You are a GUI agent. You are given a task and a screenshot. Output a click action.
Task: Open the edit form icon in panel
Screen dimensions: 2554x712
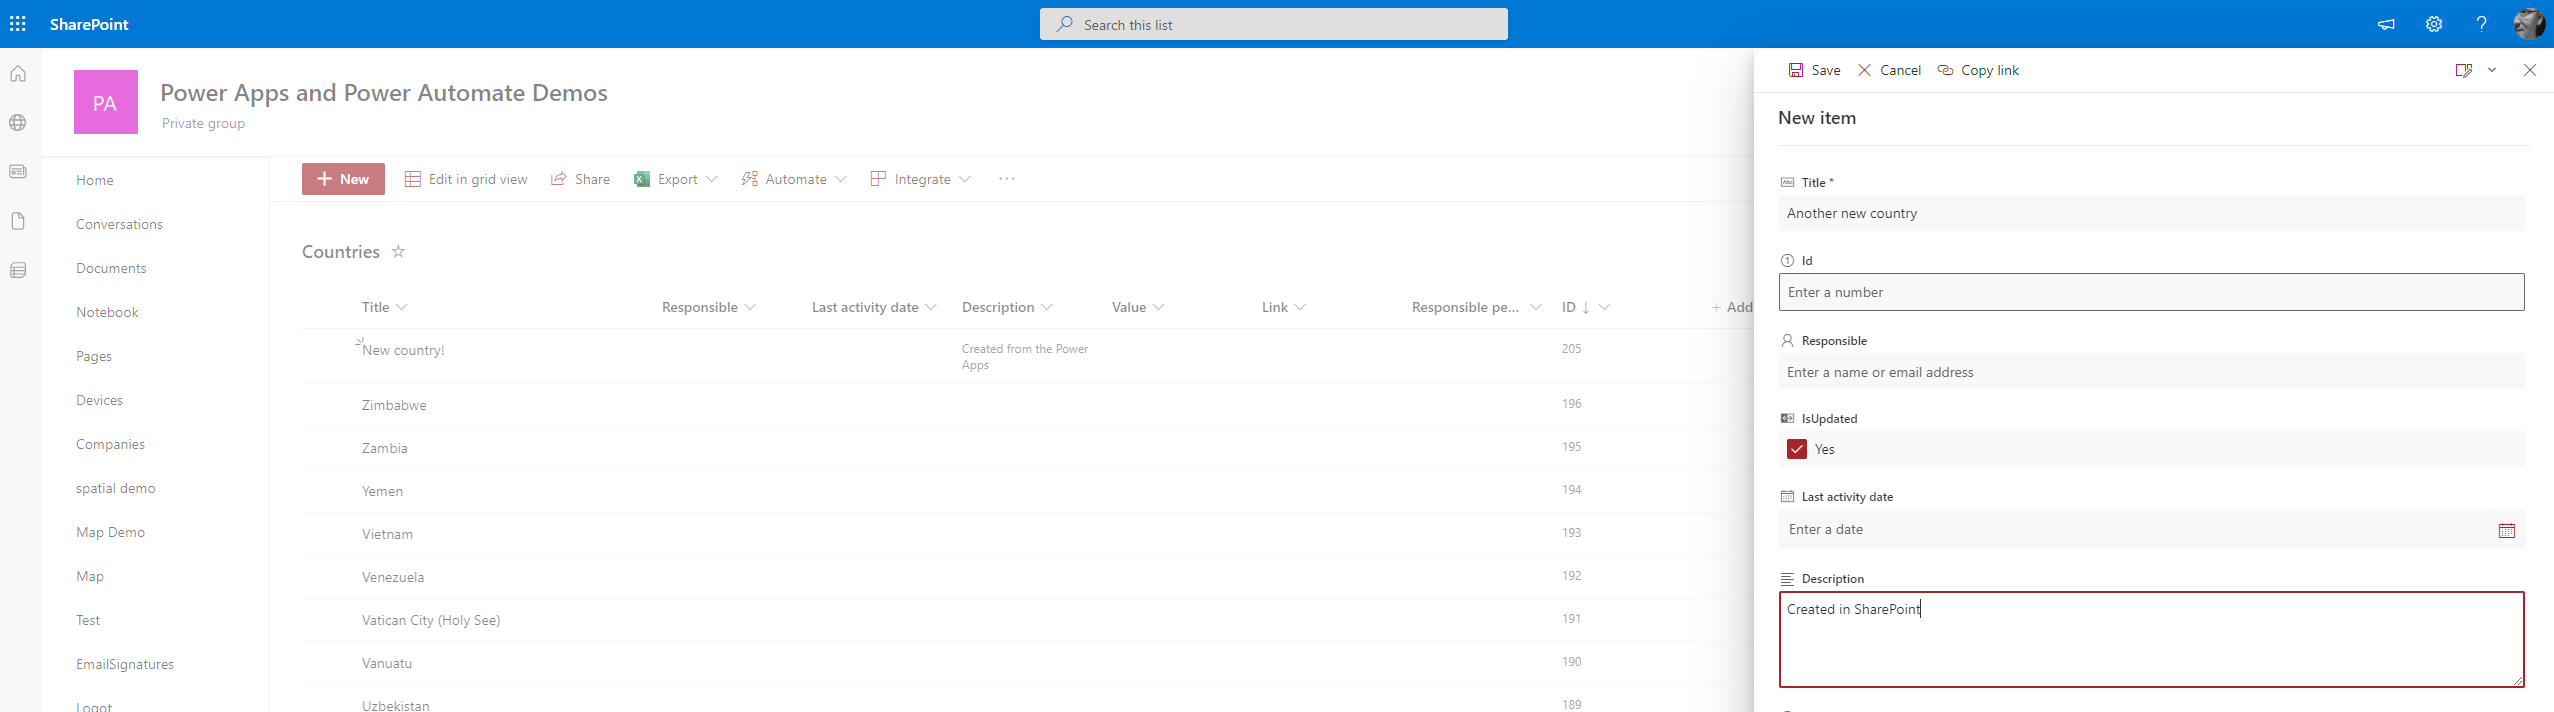click(x=2463, y=70)
